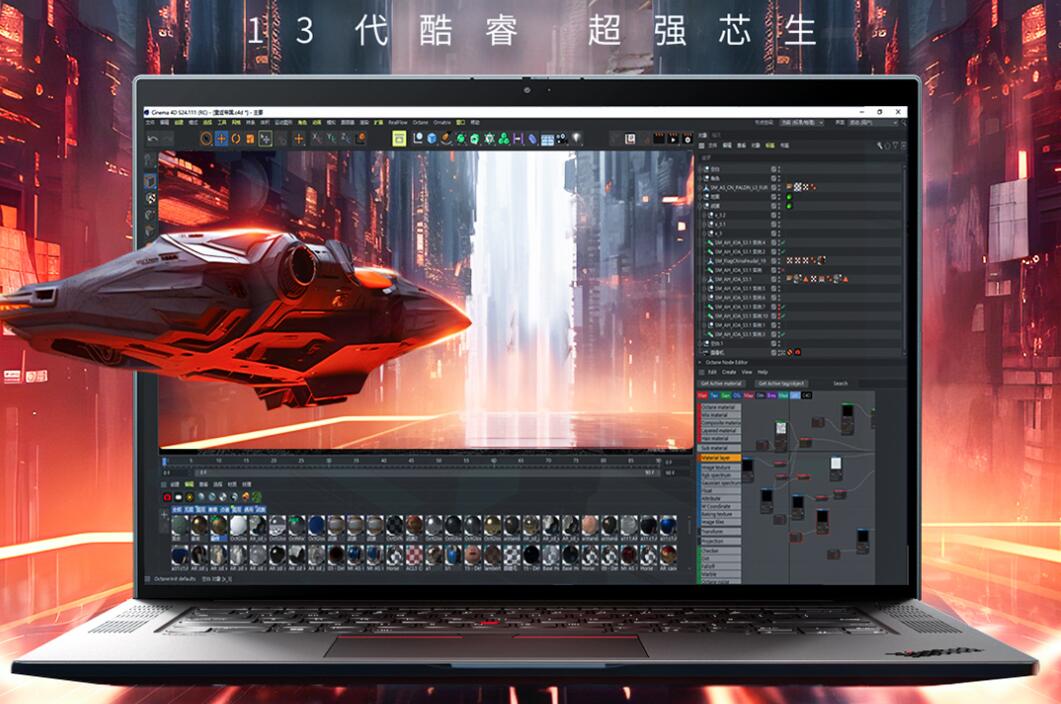Expand the SM_FlagChinaHeulid object tree
Image resolution: width=1061 pixels, height=704 pixels.
tap(703, 260)
